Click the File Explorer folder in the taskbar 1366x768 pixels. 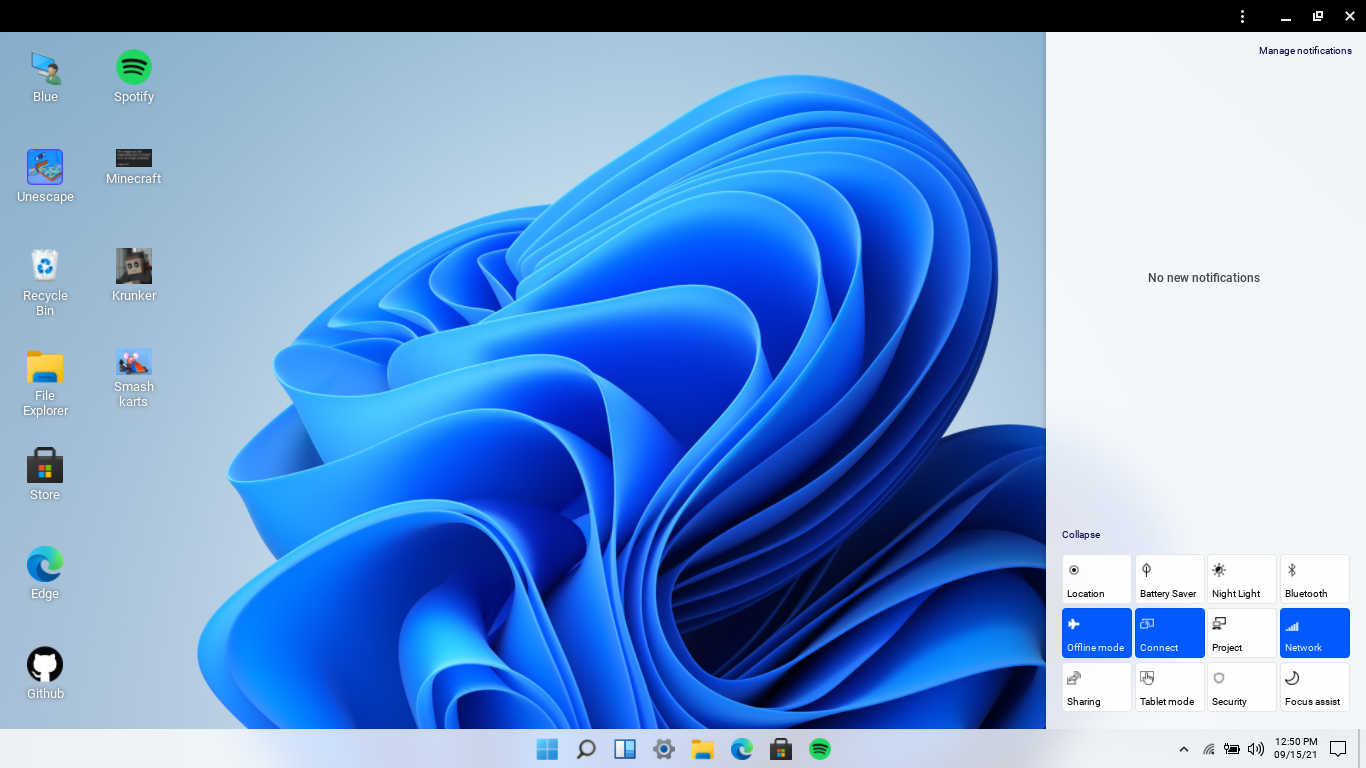pos(703,749)
